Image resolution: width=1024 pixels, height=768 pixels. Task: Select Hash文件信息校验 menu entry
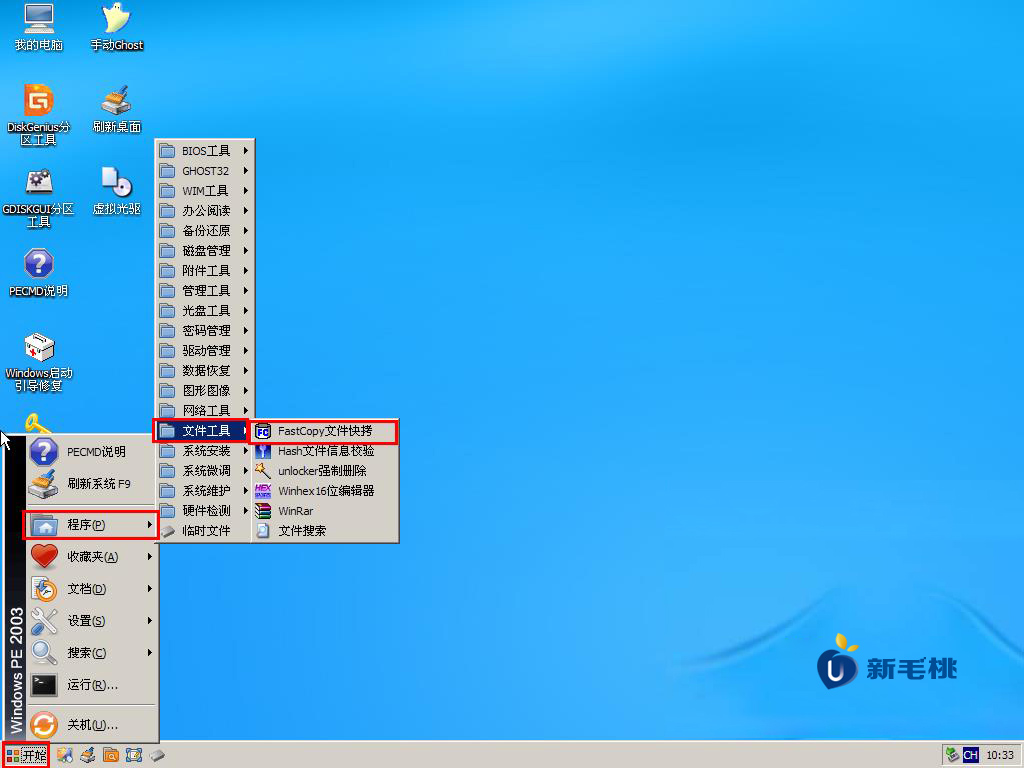pos(325,451)
